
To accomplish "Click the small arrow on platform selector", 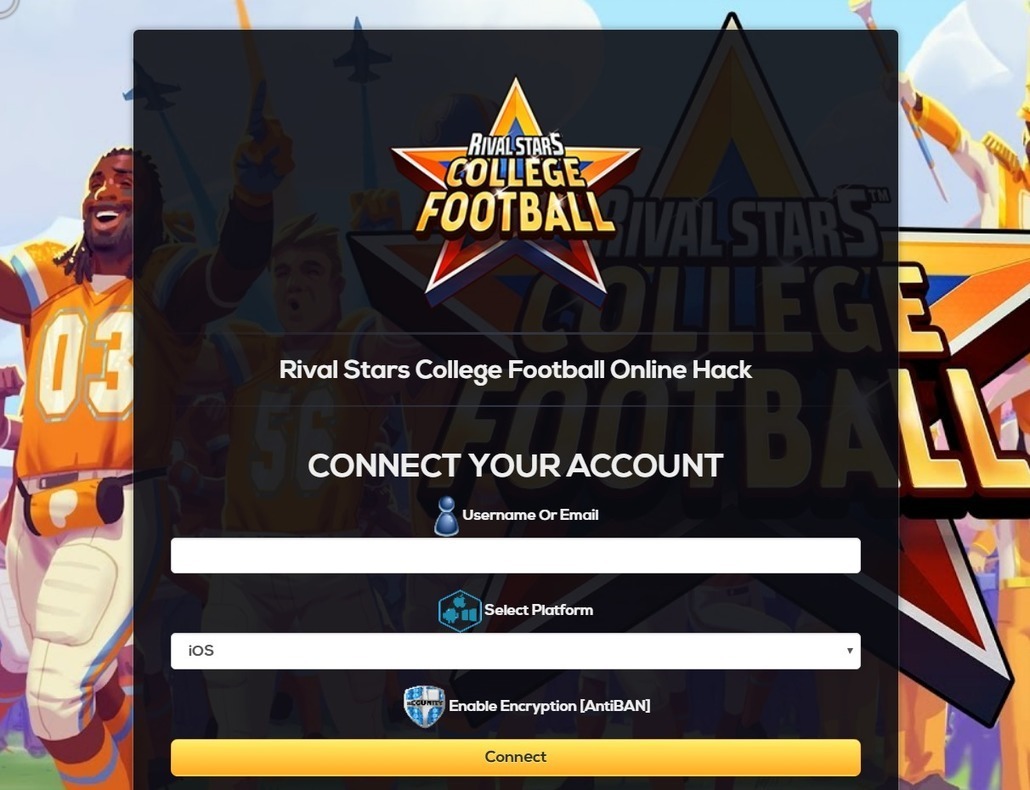I will (x=849, y=651).
